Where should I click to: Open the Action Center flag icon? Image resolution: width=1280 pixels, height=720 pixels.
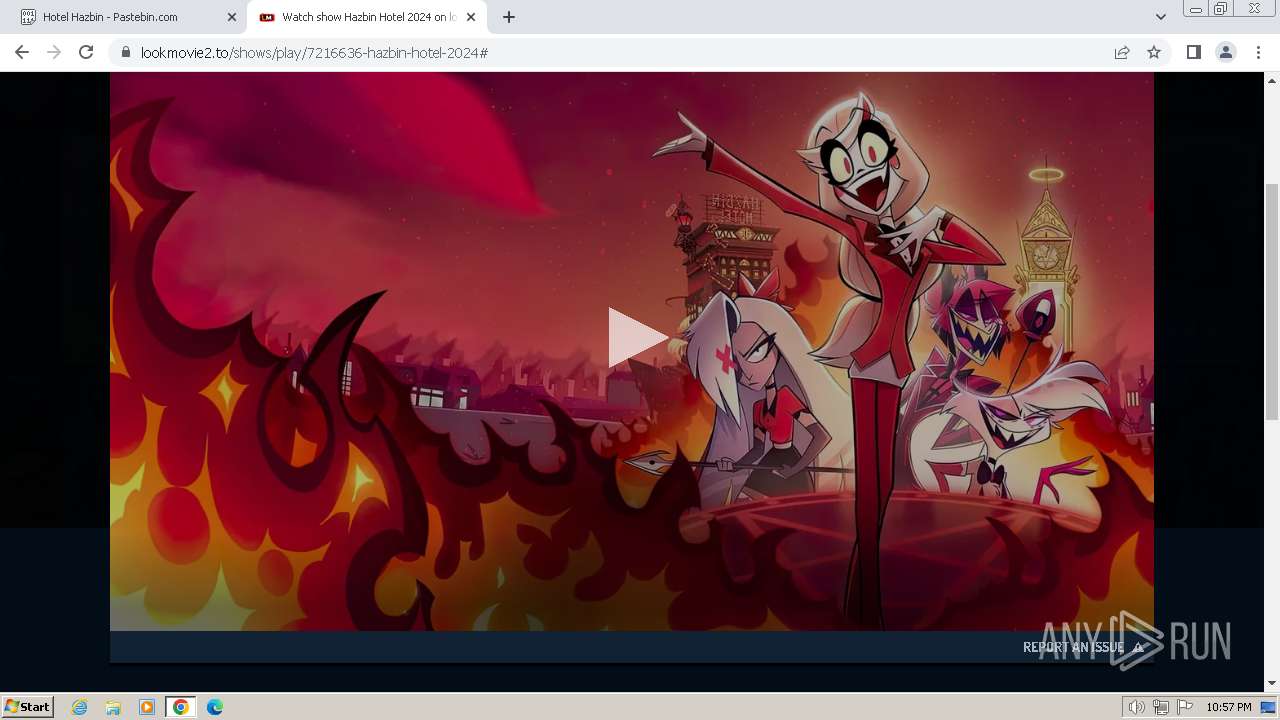click(x=1185, y=707)
